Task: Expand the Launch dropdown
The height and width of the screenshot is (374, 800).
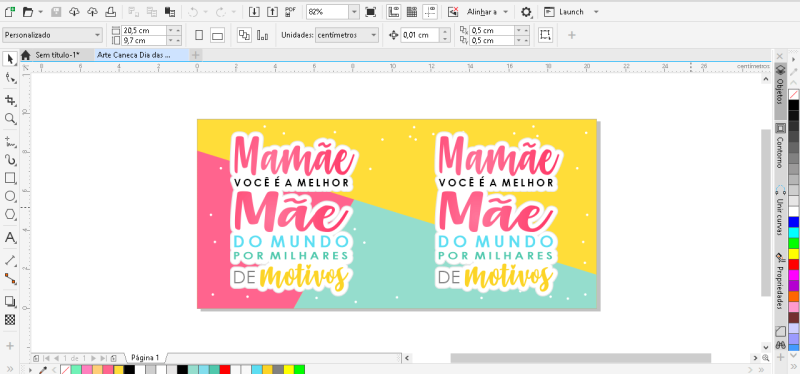Action: coord(596,12)
